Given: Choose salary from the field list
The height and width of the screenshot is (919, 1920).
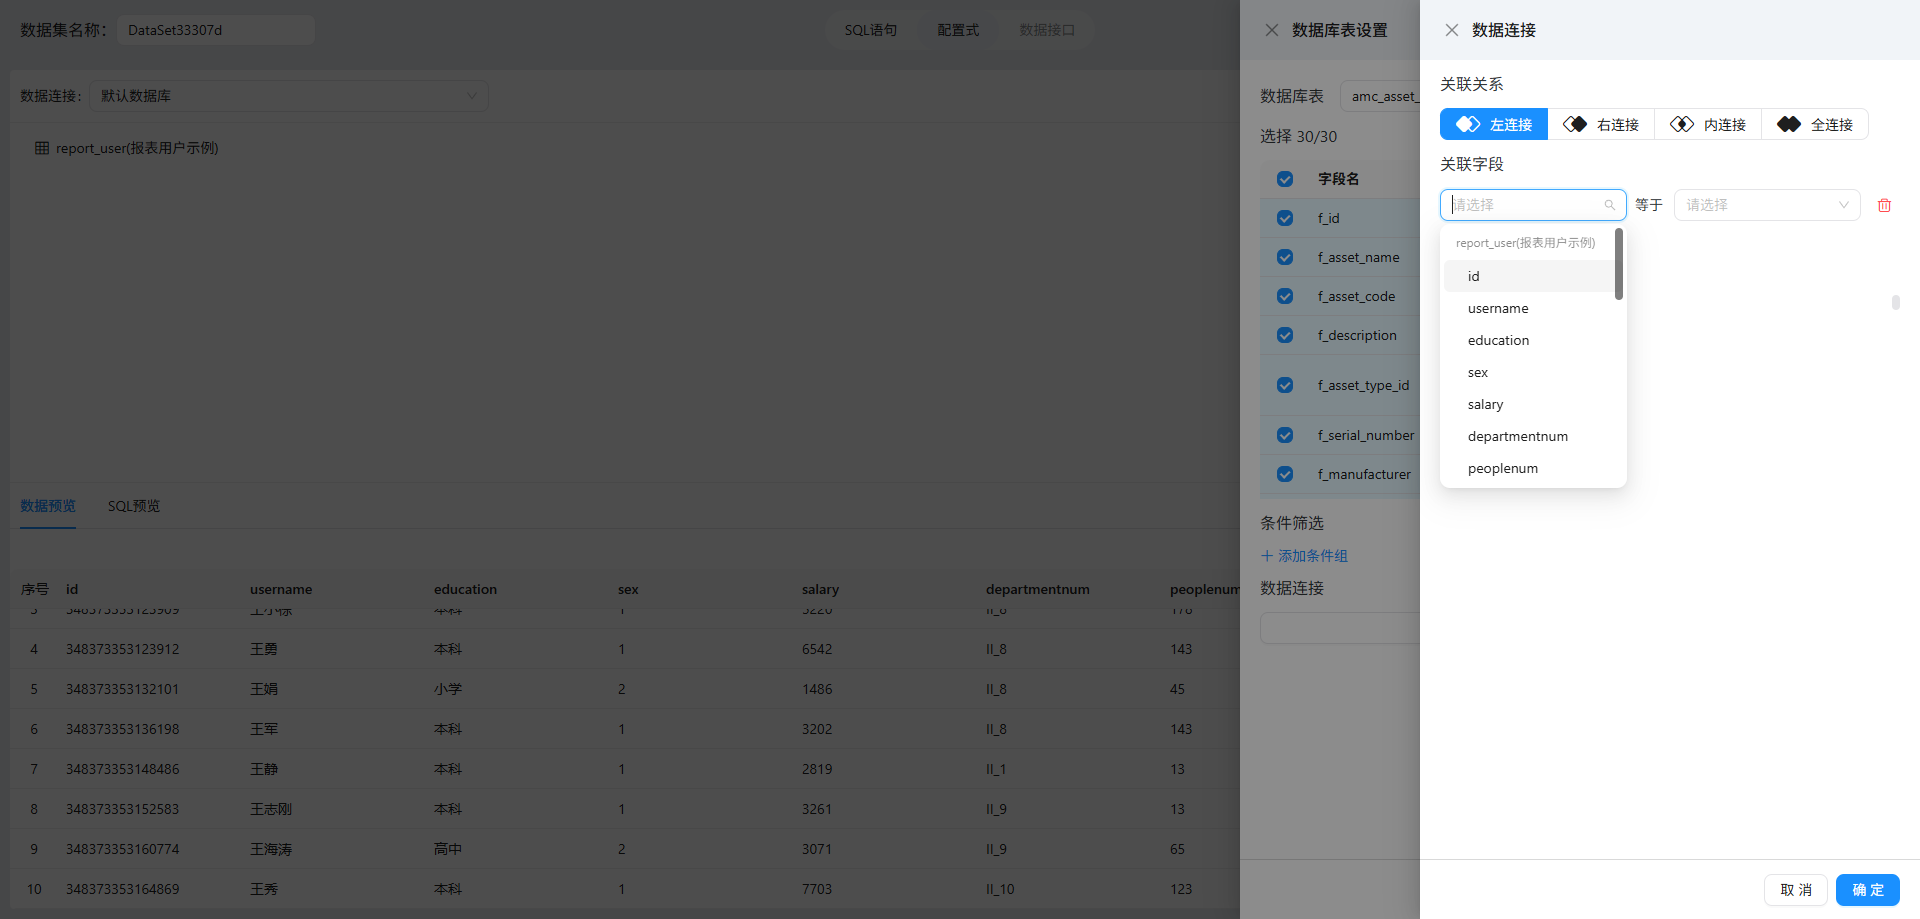Looking at the screenshot, I should (1529, 404).
